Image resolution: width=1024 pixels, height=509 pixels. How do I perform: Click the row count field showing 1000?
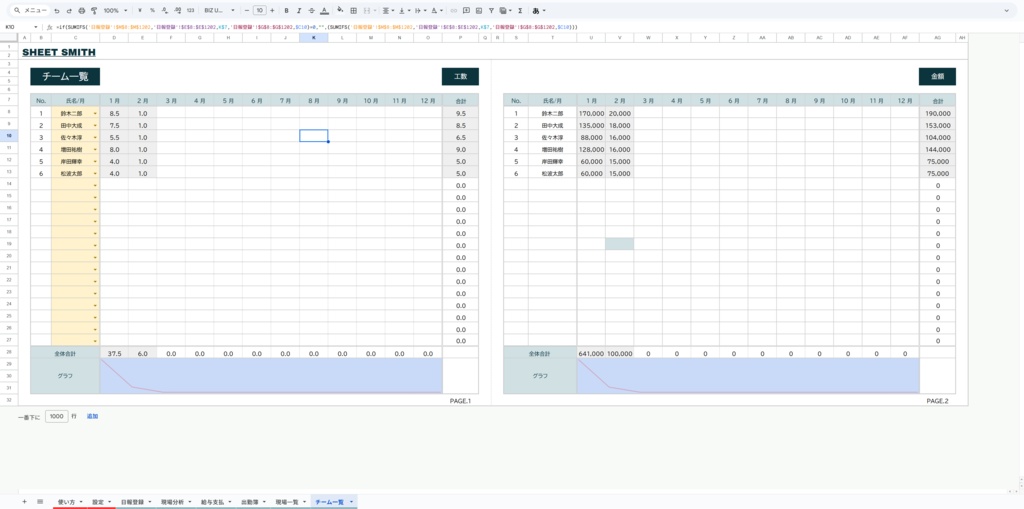tap(57, 416)
